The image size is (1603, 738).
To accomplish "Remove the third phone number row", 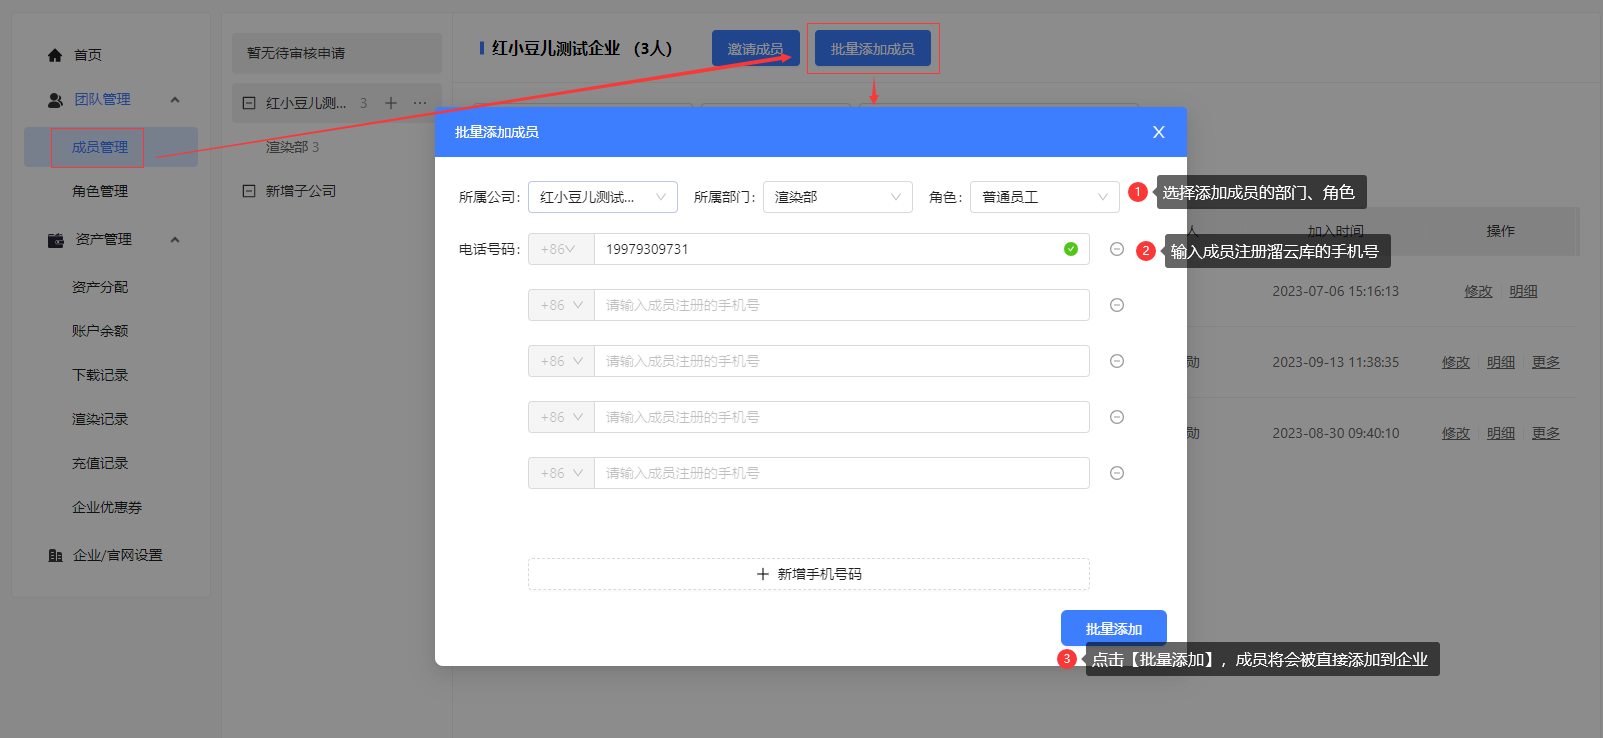I will pos(1117,361).
